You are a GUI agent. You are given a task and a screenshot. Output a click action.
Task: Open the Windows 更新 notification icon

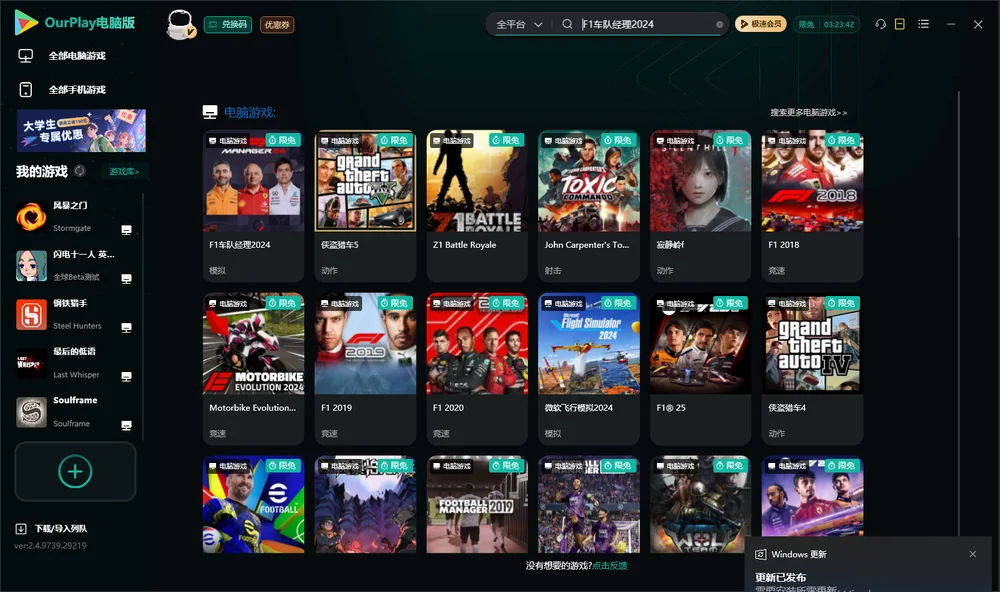pyautogui.click(x=760, y=554)
